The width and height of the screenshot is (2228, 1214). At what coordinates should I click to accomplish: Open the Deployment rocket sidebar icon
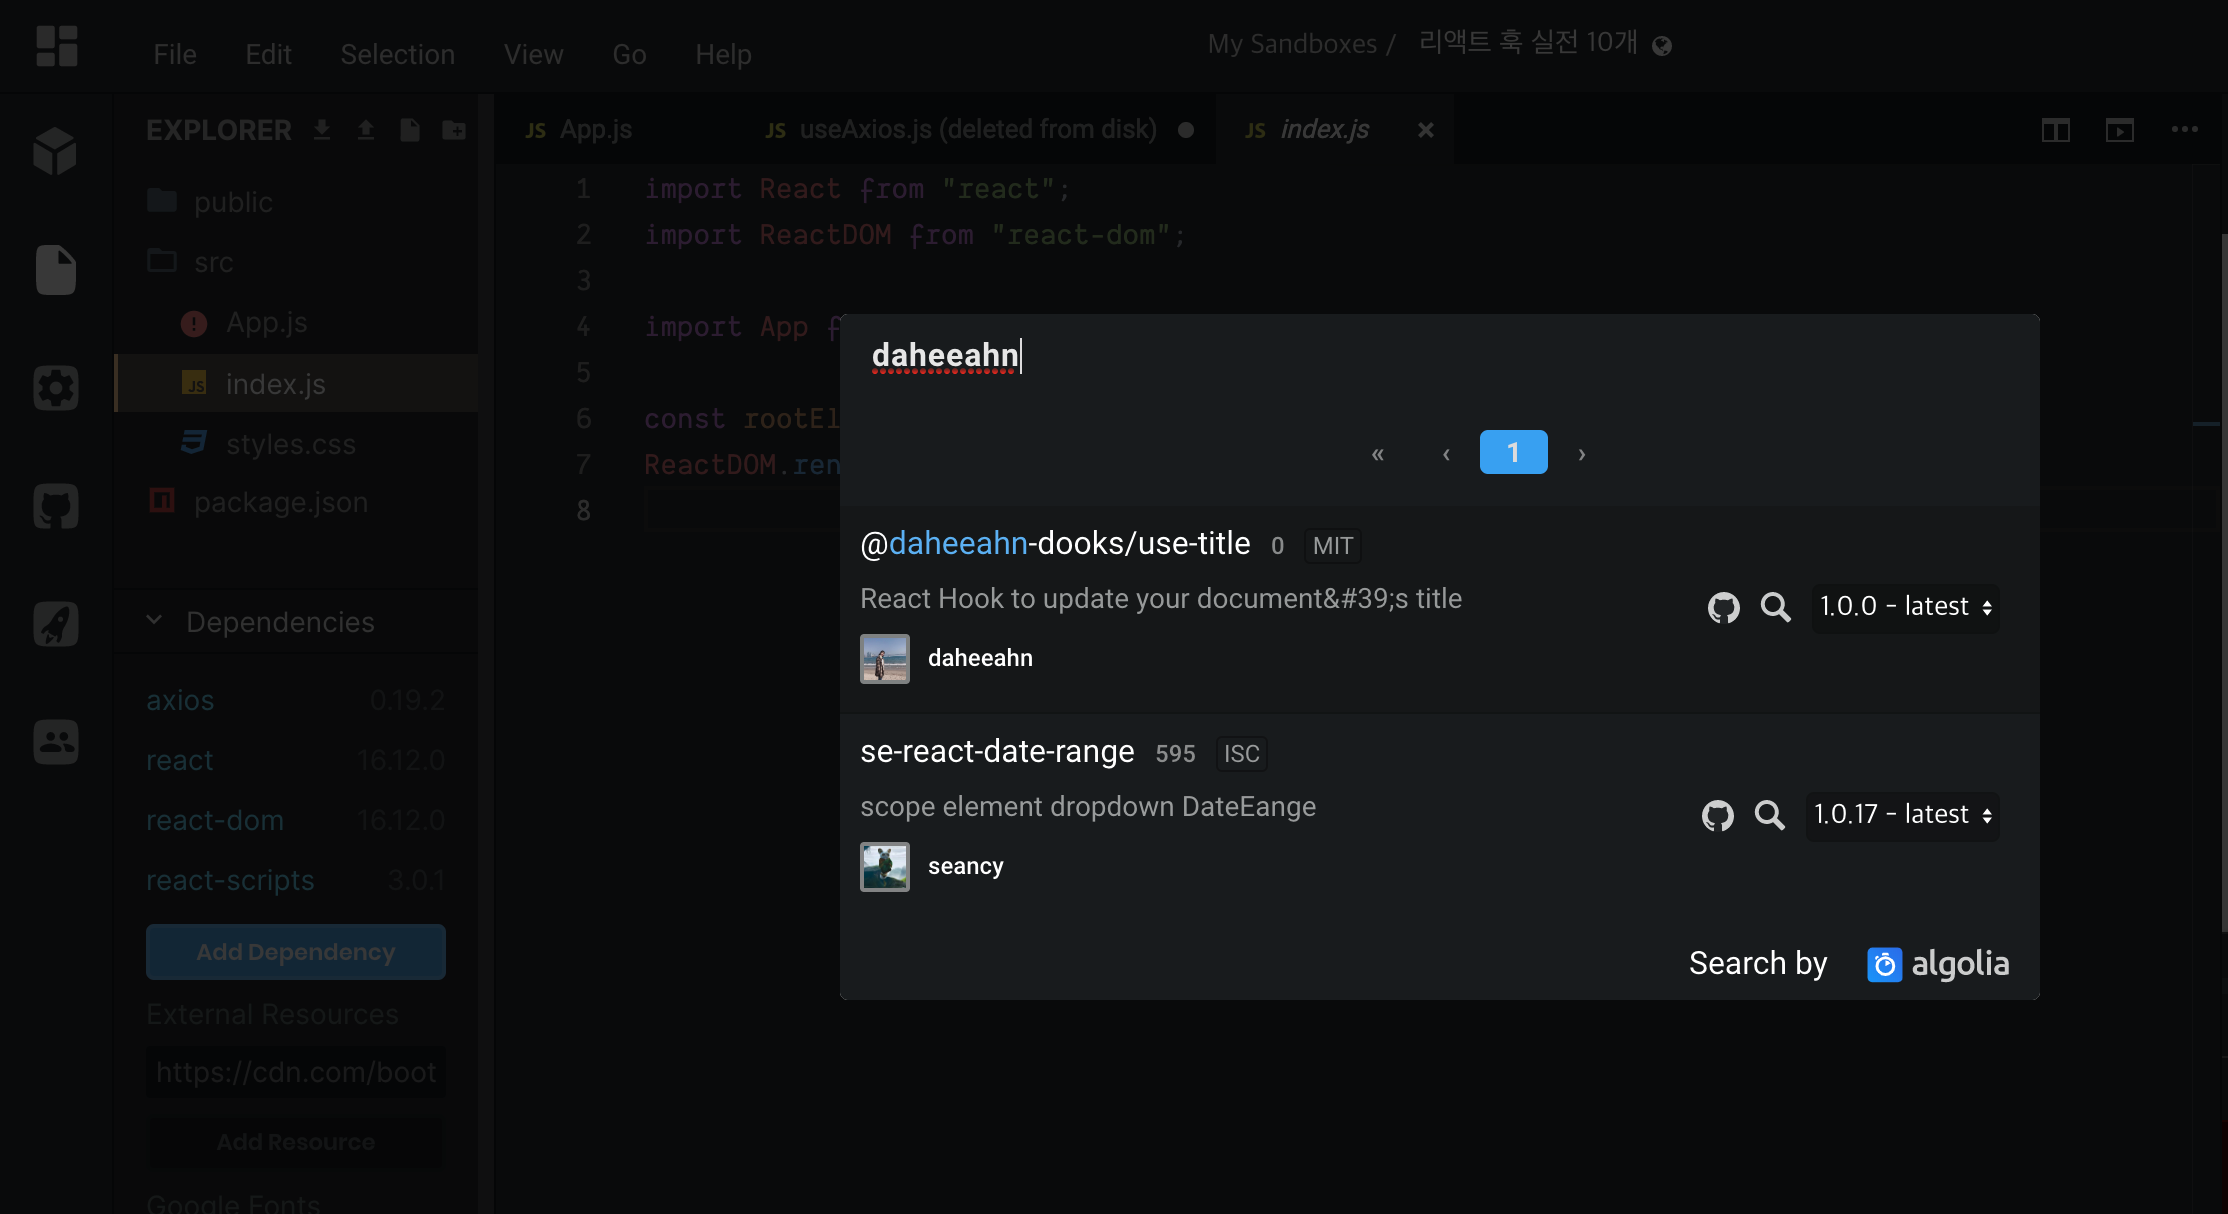click(56, 624)
